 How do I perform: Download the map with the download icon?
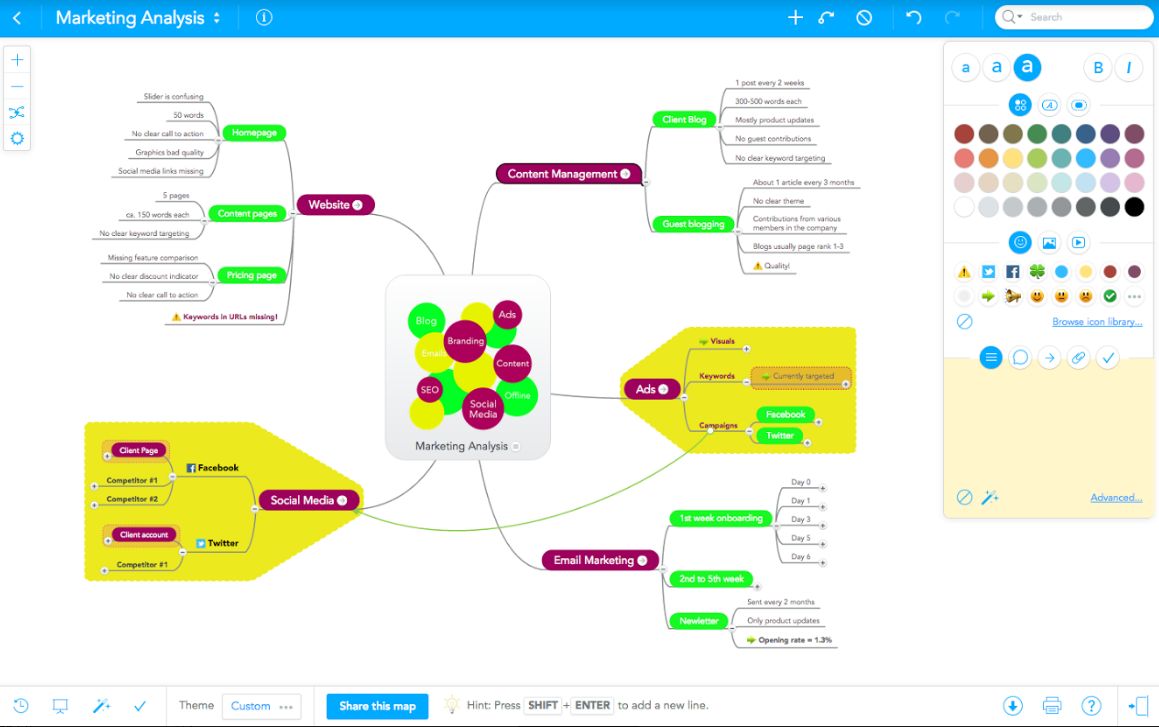1013,706
